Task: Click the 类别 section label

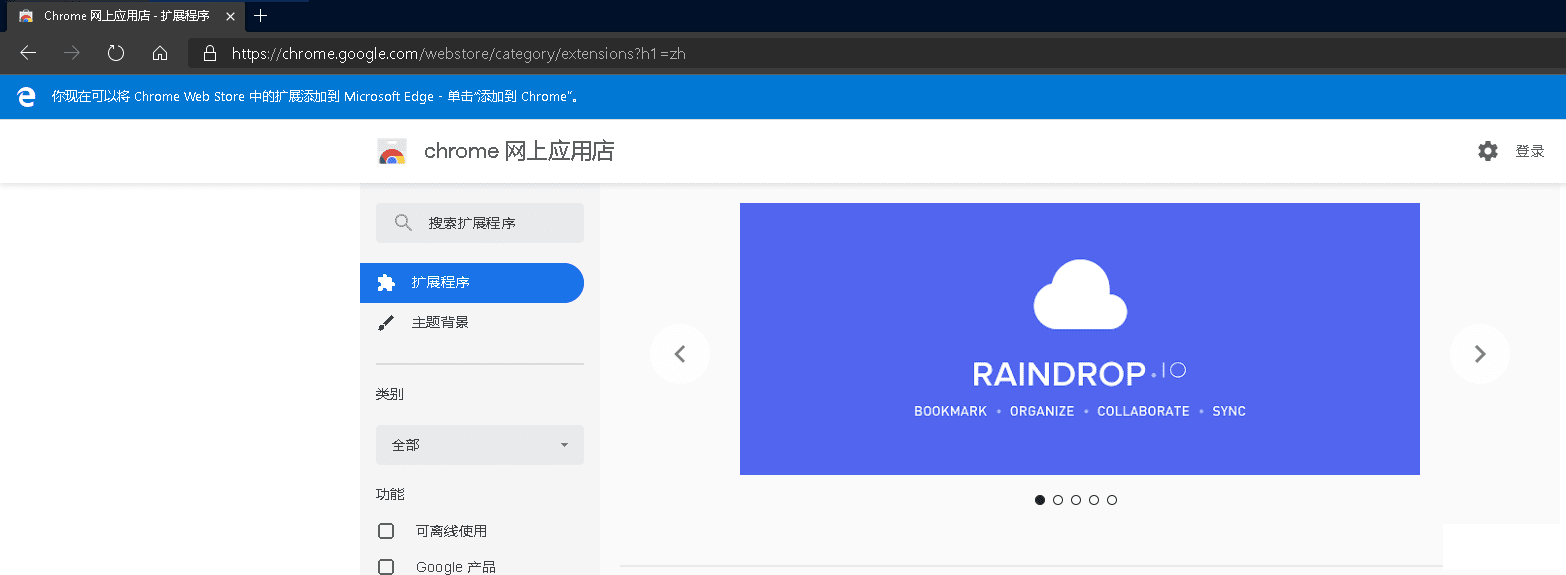Action: tap(390, 394)
